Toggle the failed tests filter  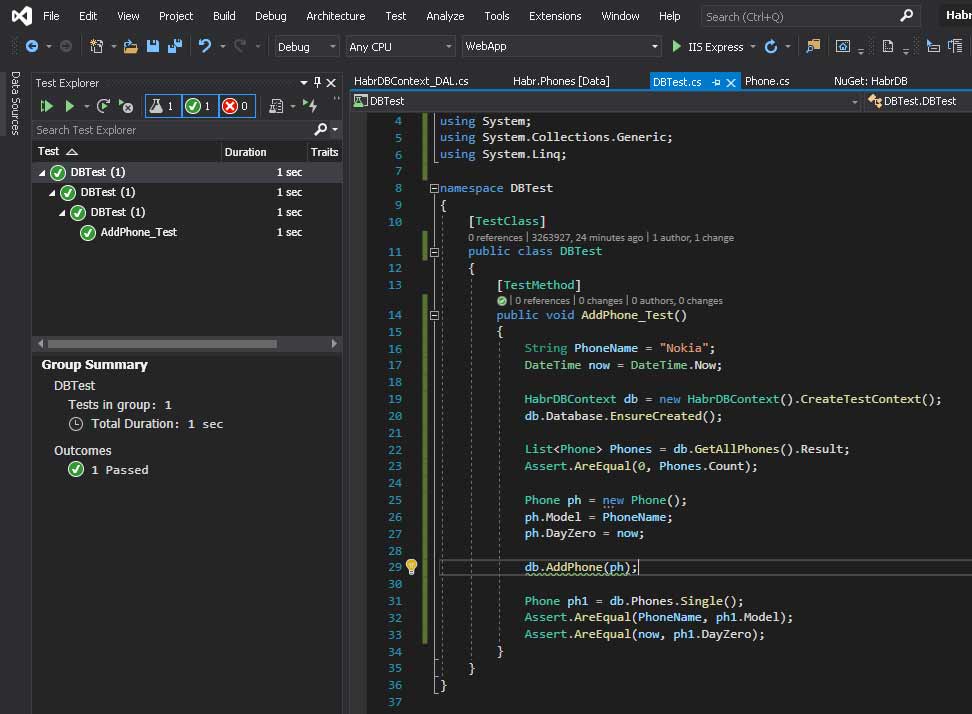(236, 106)
